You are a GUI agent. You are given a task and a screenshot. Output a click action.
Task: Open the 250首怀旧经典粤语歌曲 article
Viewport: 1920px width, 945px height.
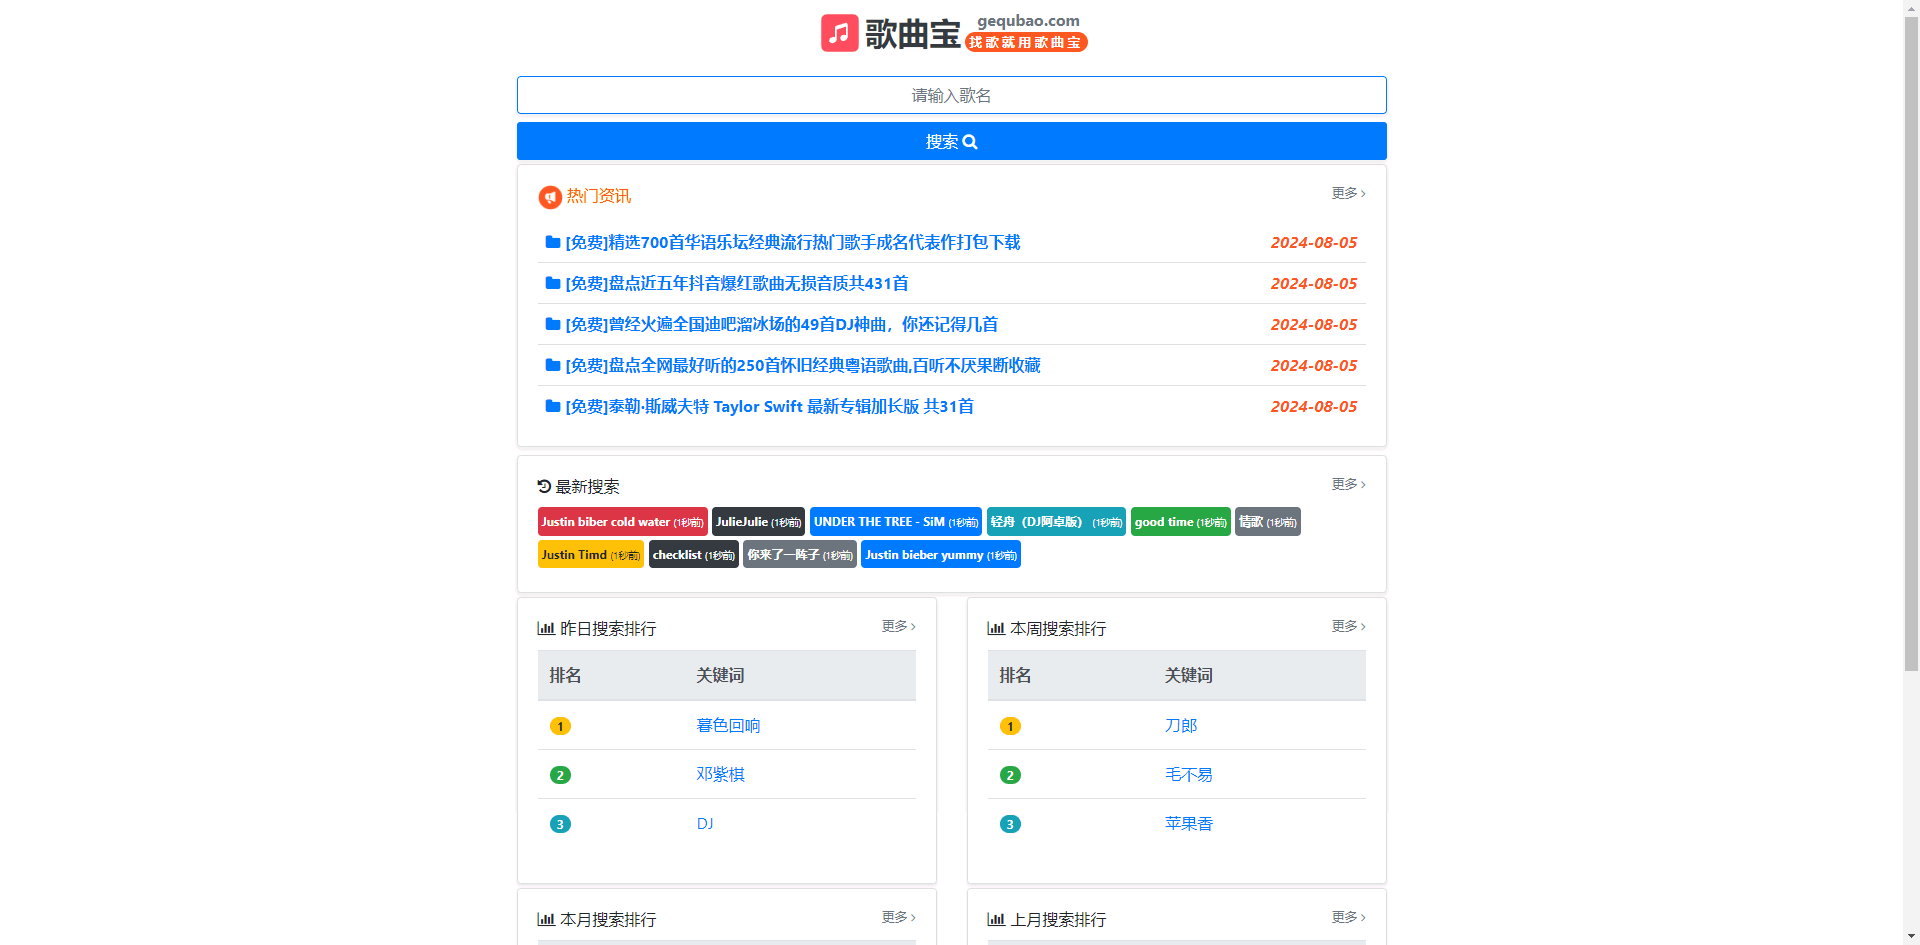click(x=803, y=365)
